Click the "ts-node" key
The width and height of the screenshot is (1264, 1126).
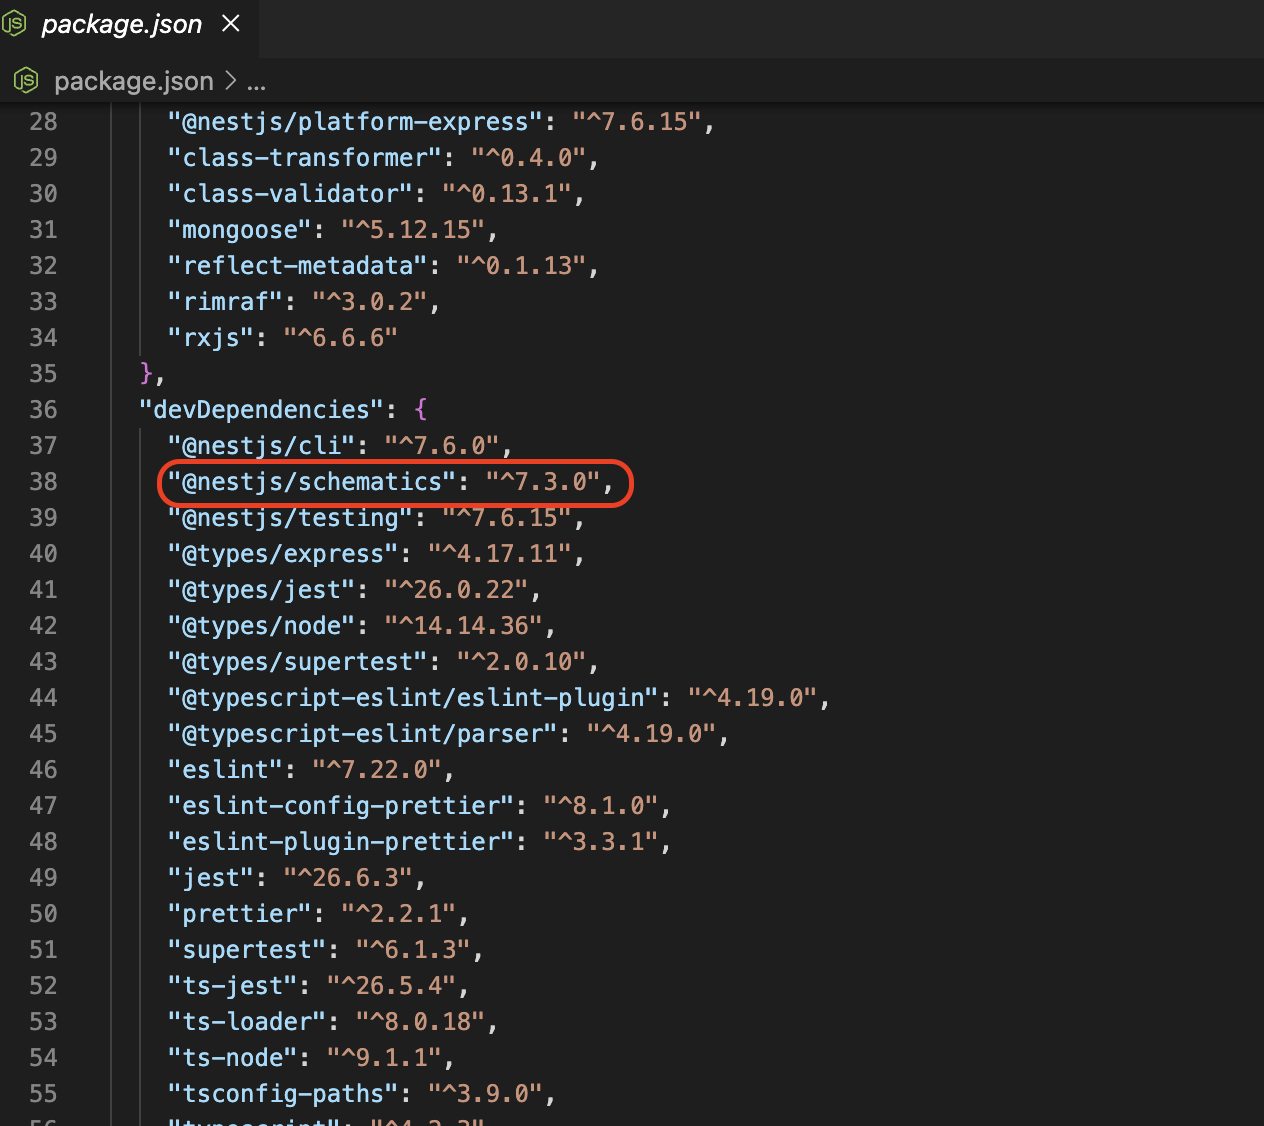click(x=233, y=1057)
